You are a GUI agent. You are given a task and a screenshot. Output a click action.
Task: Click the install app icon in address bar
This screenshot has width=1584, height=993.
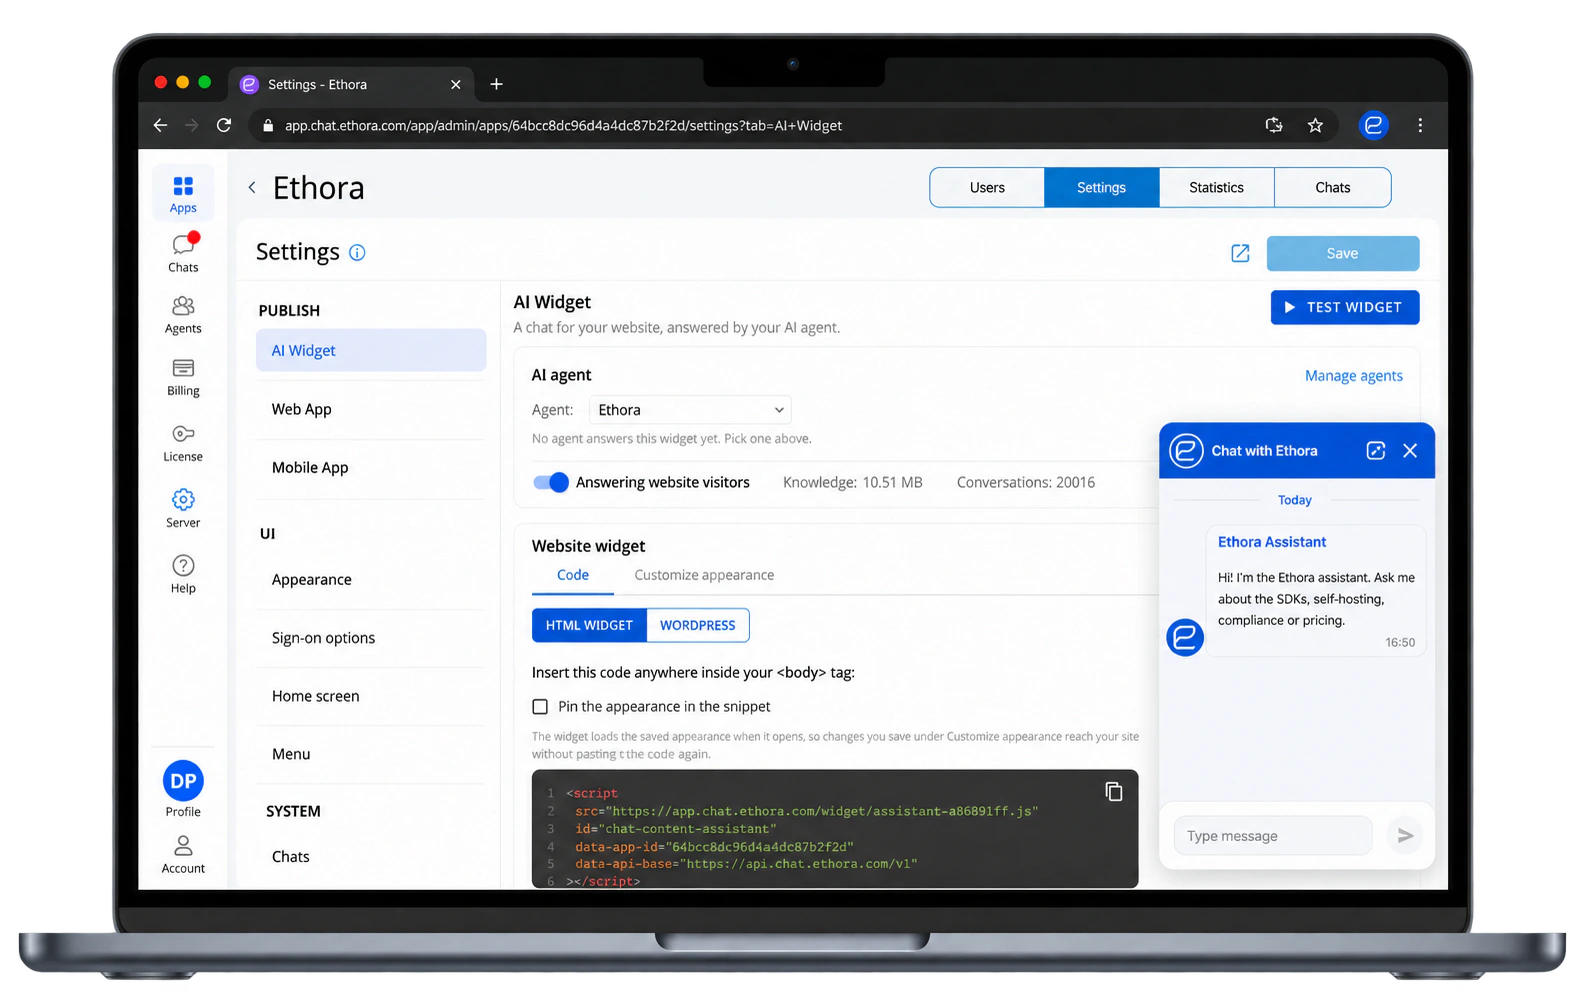tap(1273, 125)
